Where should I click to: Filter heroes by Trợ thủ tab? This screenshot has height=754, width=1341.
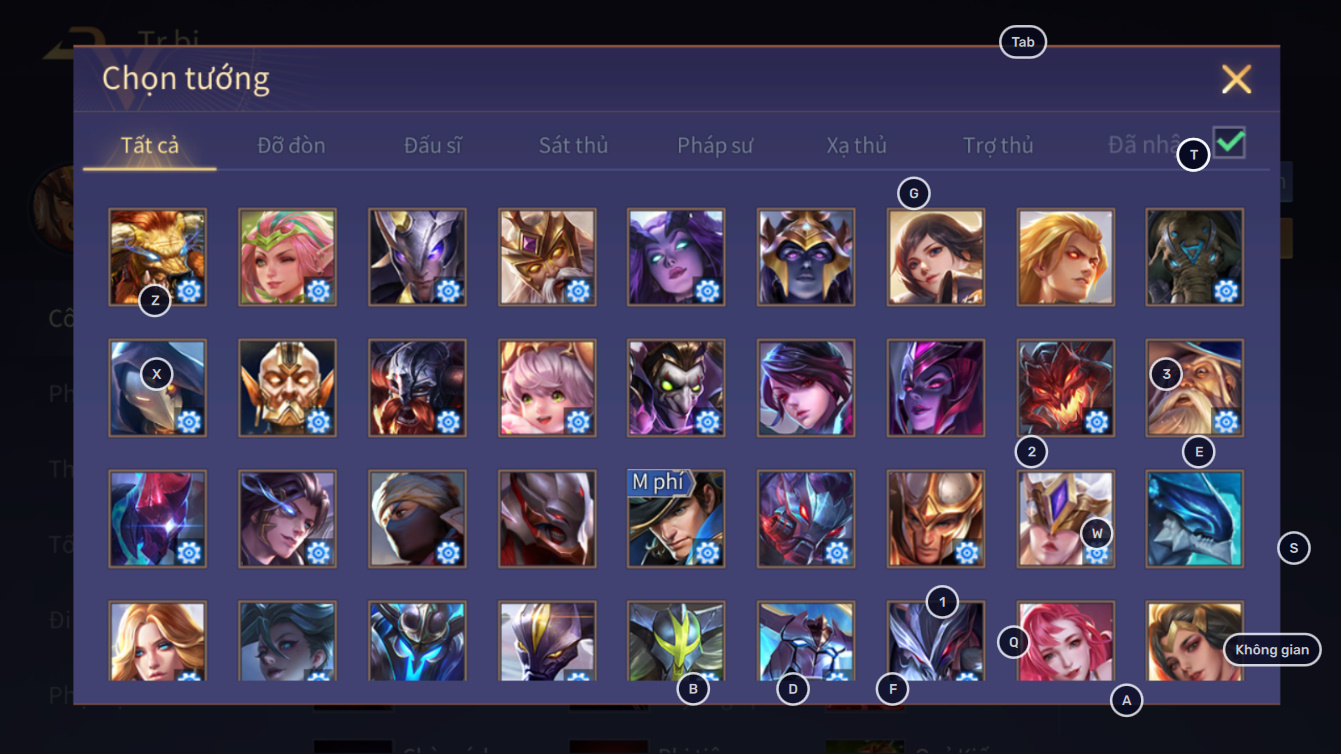point(998,145)
